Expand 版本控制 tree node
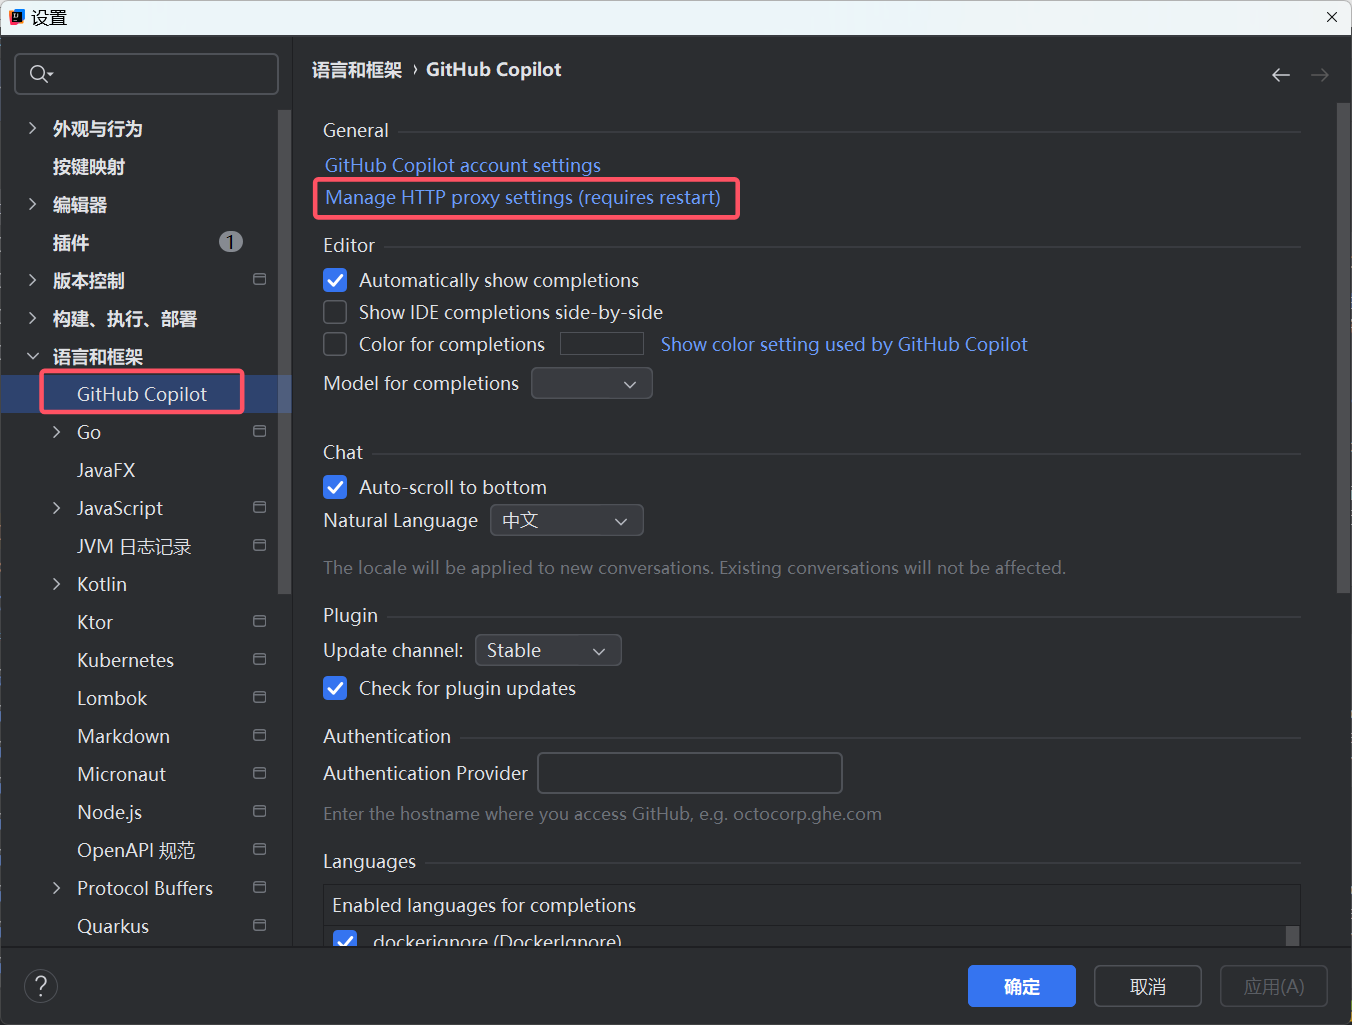Image resolution: width=1352 pixels, height=1025 pixels. 33,280
